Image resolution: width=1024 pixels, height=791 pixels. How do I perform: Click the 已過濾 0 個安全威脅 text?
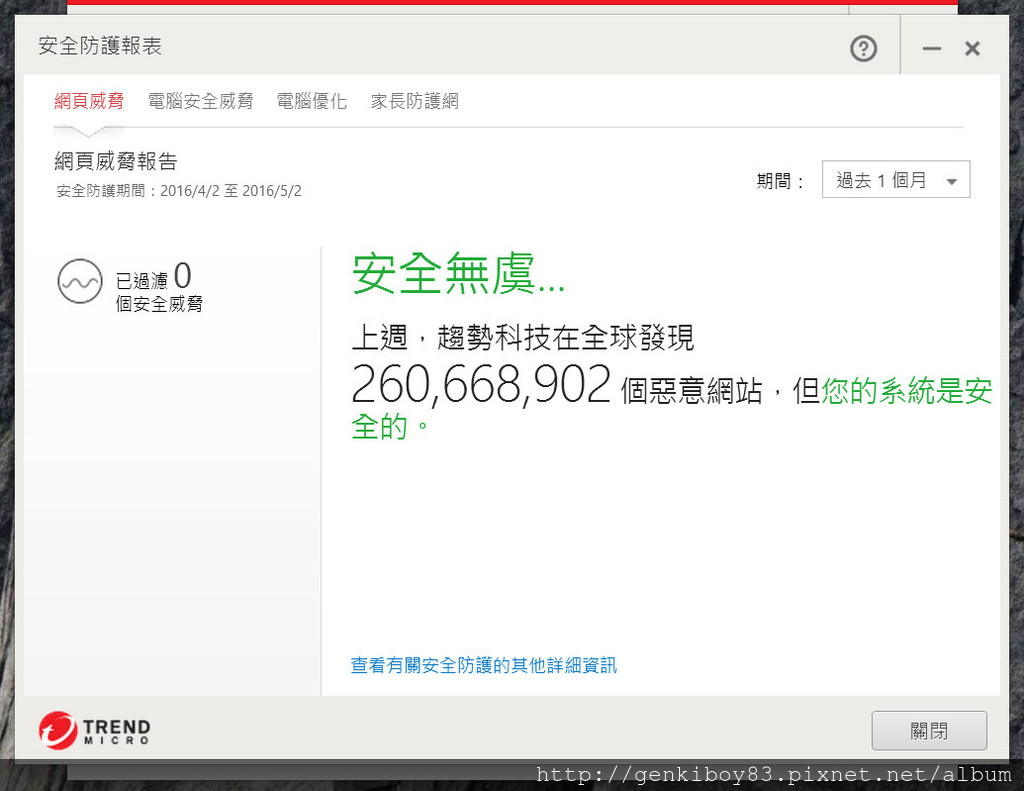click(x=159, y=287)
